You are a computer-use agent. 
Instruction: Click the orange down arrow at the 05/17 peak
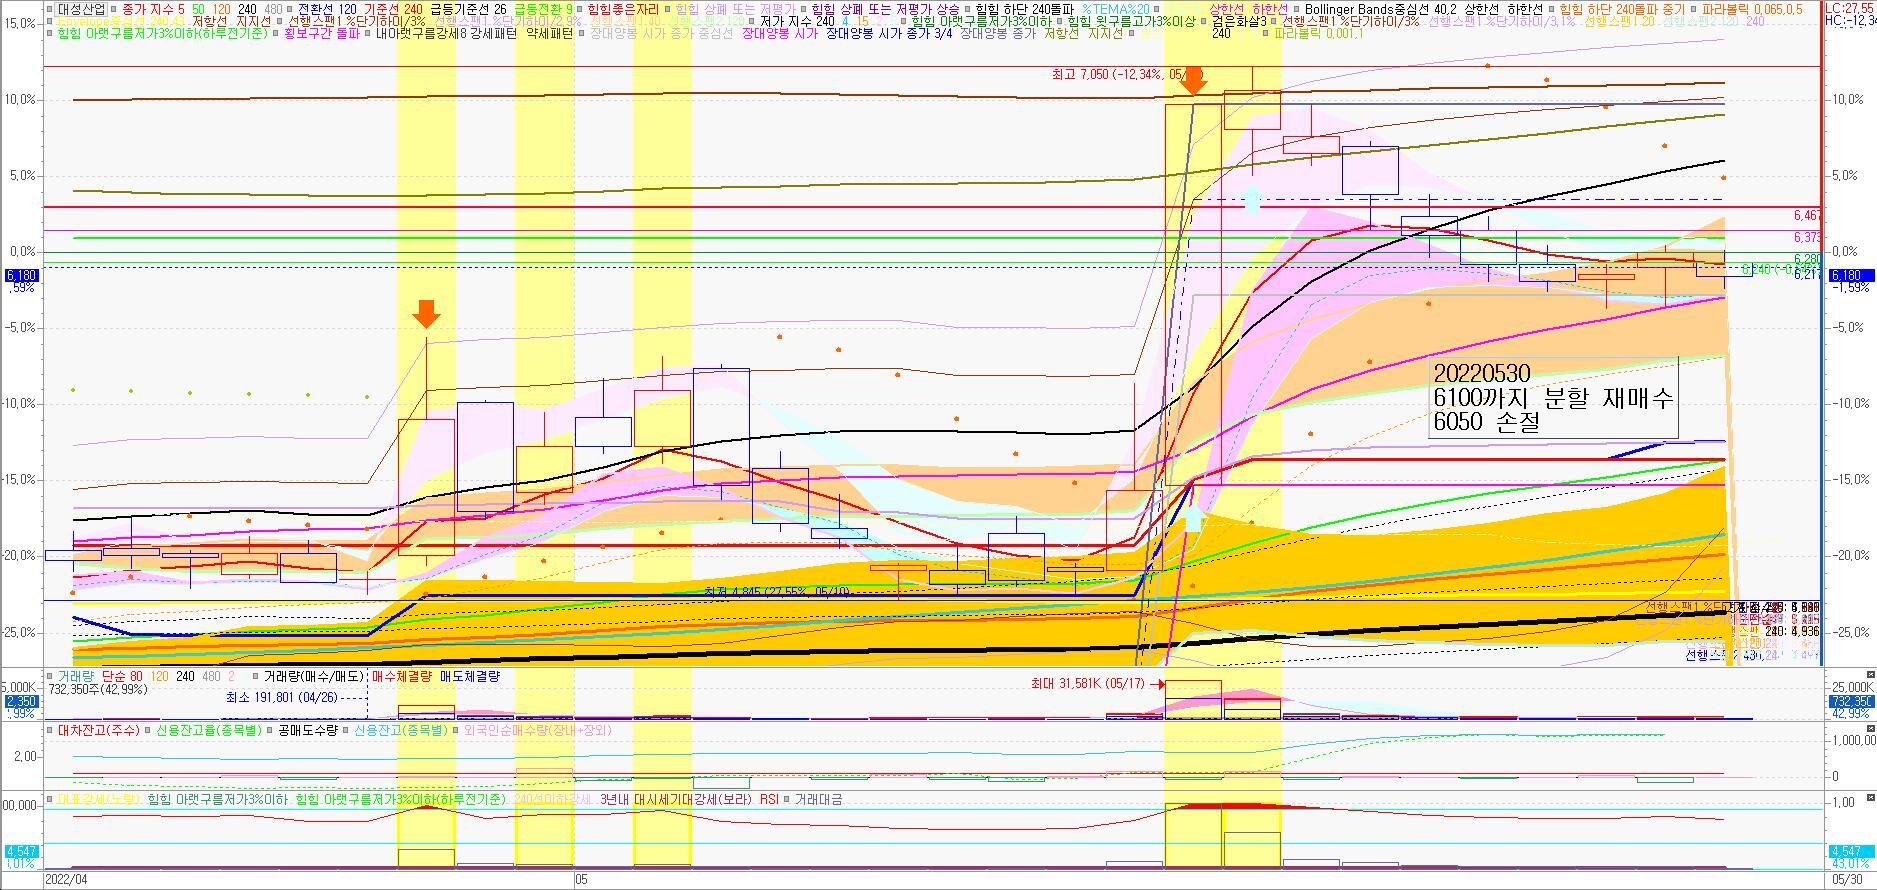(1193, 81)
